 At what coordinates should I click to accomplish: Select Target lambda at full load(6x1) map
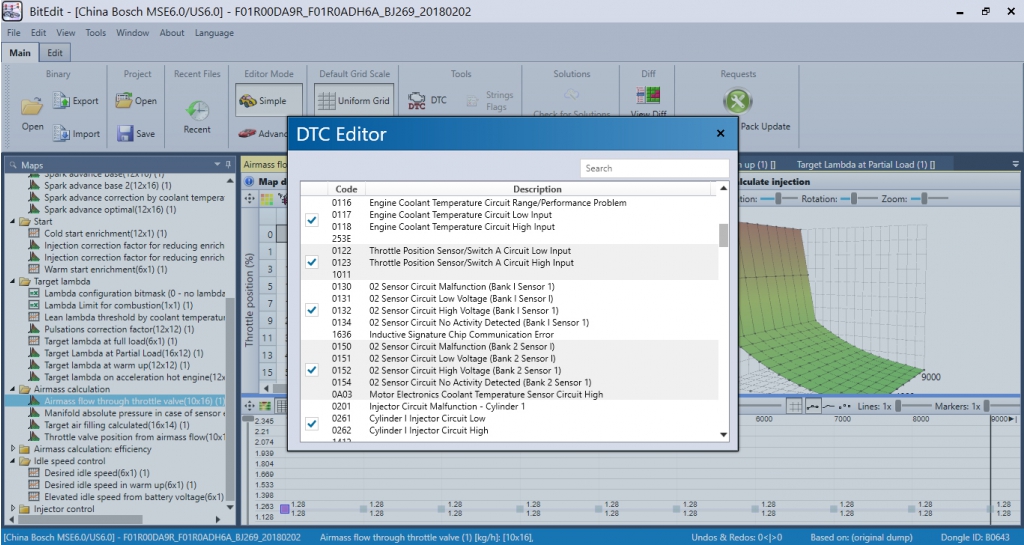click(111, 341)
